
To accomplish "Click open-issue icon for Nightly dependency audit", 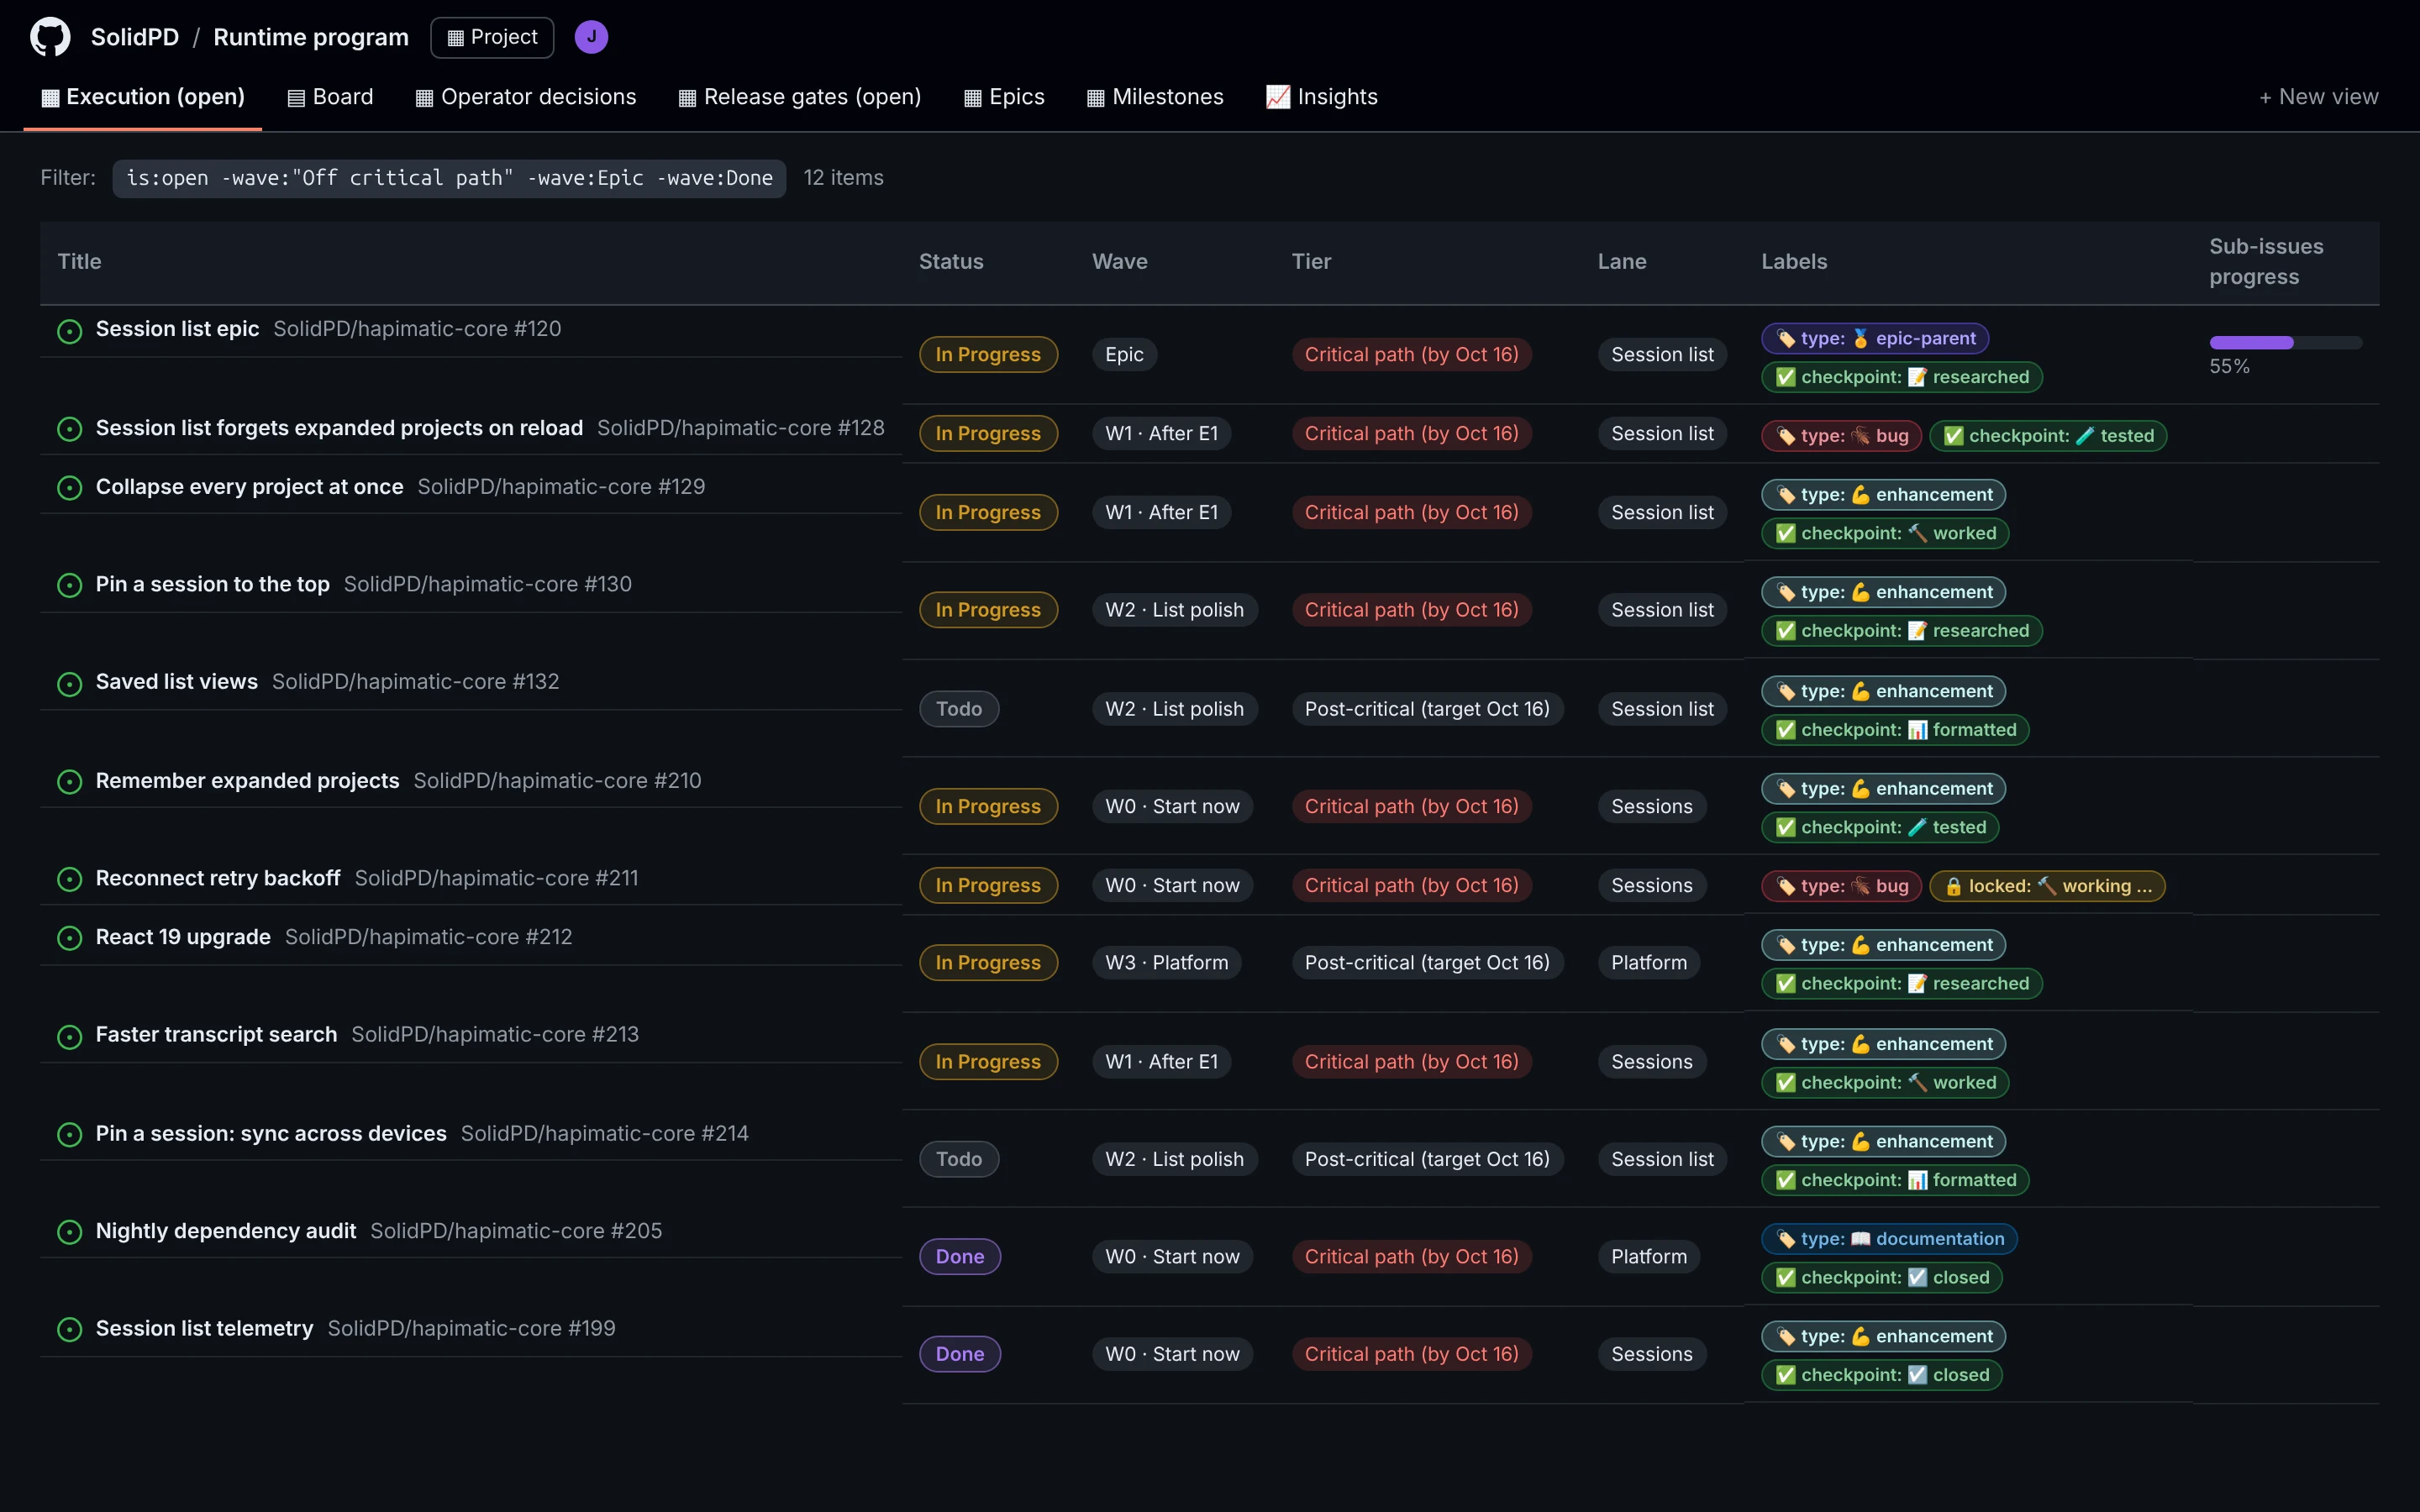I will (70, 1232).
